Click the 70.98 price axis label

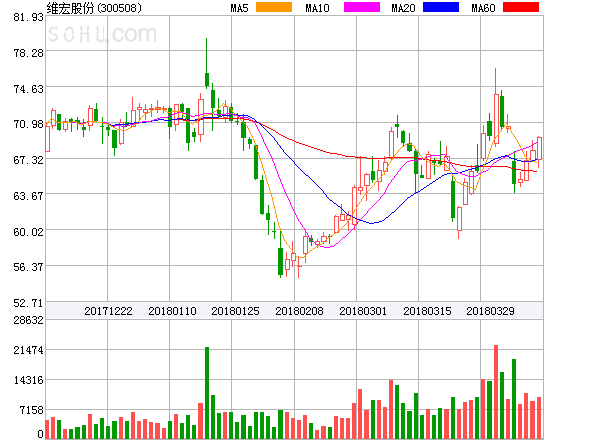(28, 124)
